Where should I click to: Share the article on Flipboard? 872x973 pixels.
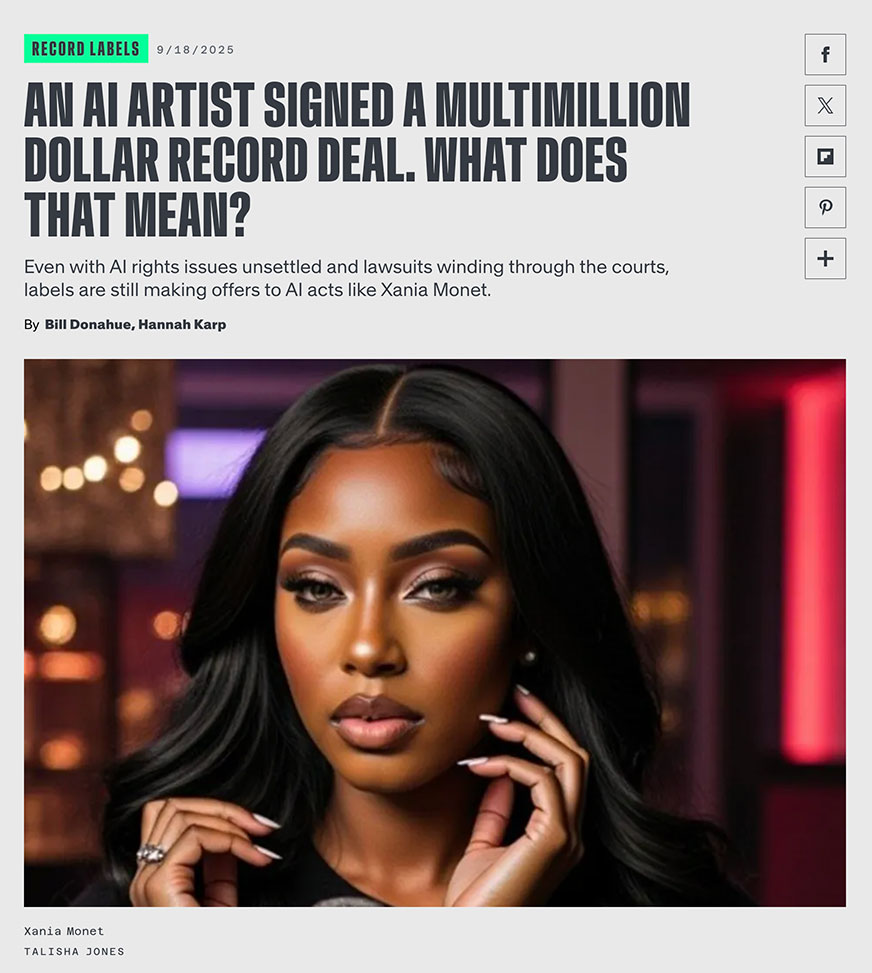tap(825, 156)
